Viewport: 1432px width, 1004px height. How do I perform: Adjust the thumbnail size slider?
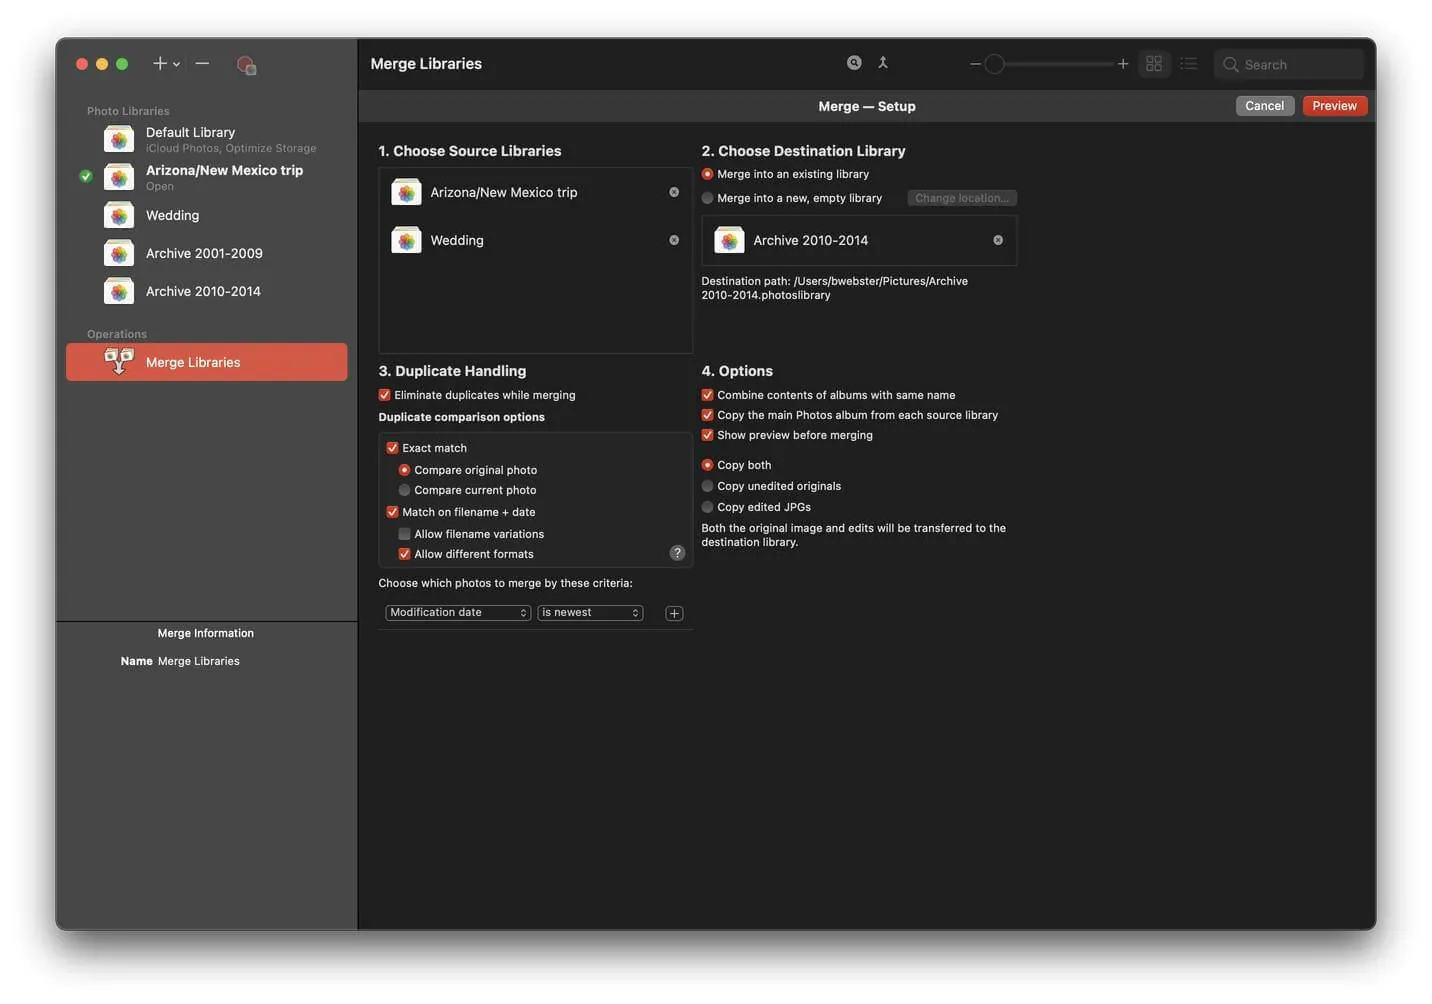point(1048,64)
